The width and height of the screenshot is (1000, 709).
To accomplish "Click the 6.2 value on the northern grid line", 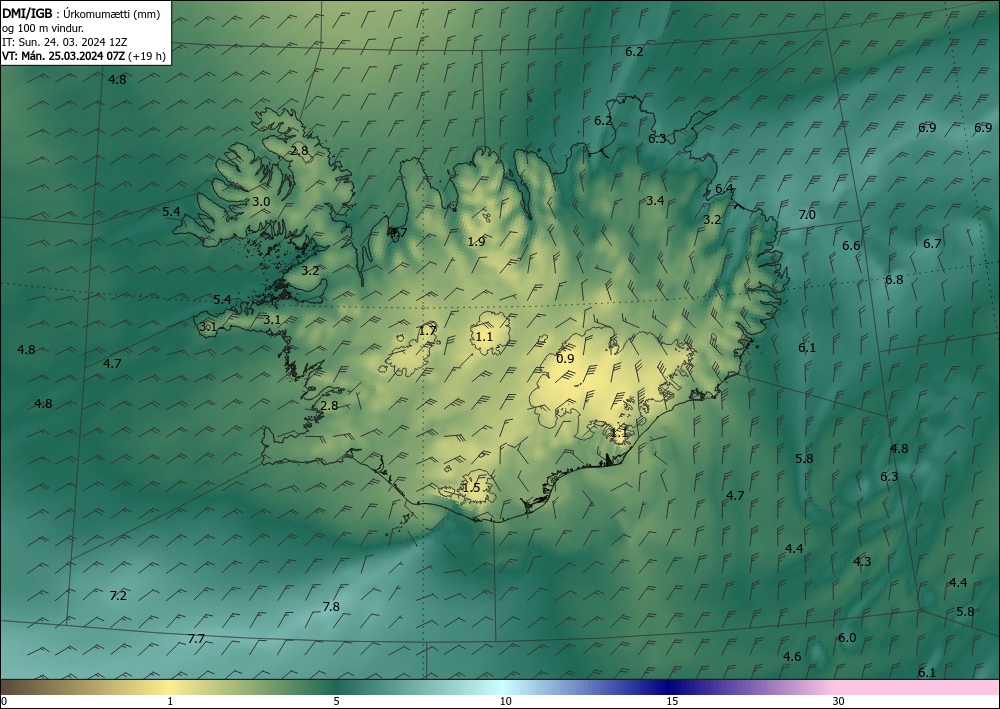I will coord(634,52).
